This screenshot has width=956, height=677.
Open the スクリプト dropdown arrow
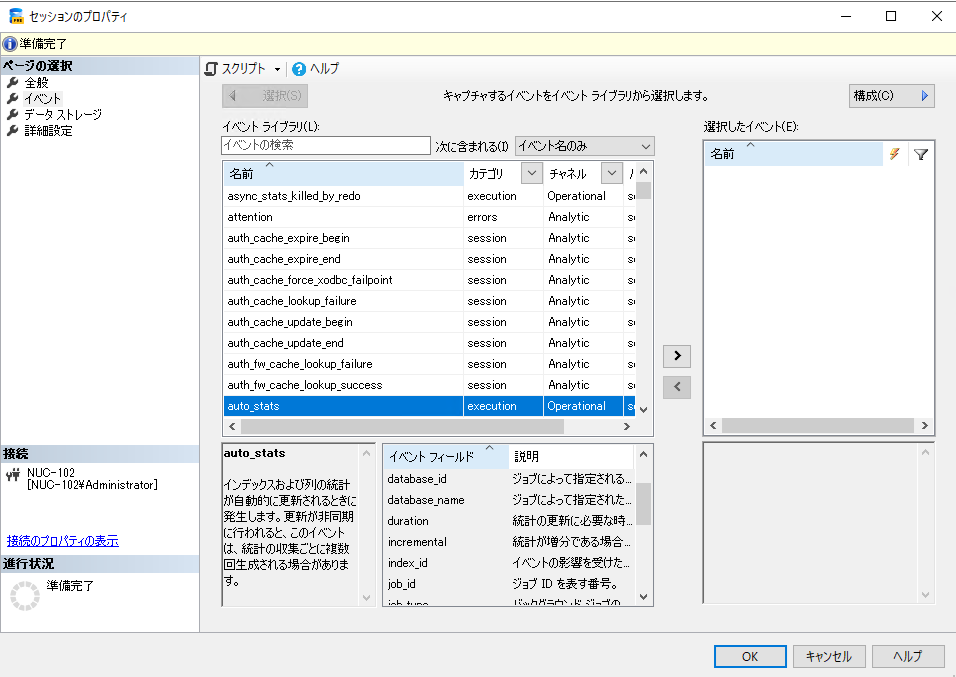277,70
